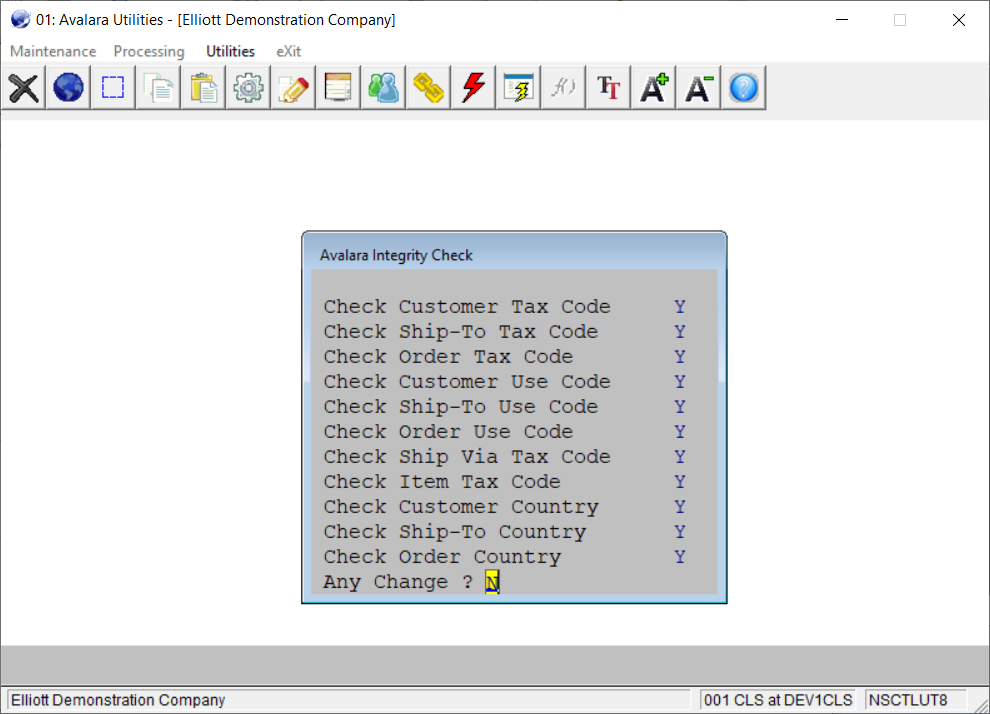Open the TT font selection icon

click(x=608, y=88)
